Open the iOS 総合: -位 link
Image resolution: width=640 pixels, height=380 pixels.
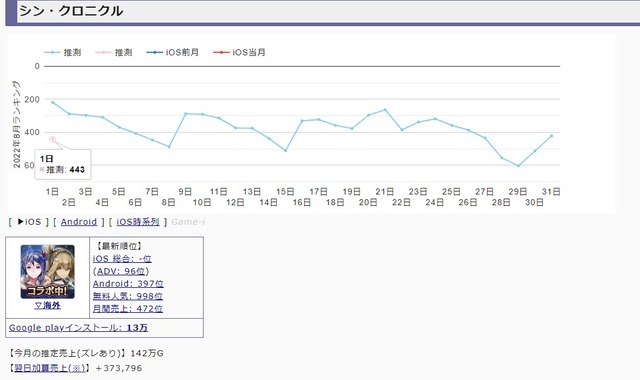click(x=122, y=259)
